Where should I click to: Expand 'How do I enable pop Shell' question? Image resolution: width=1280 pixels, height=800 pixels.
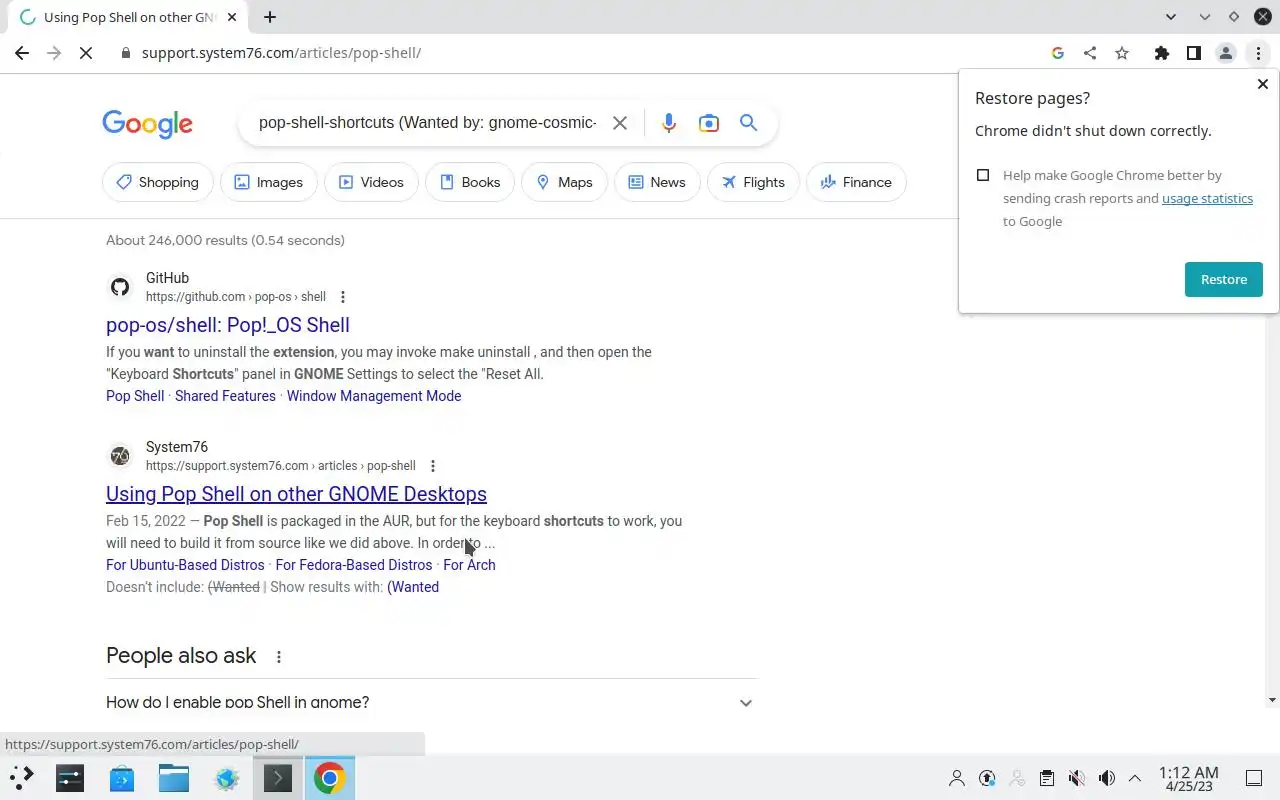coord(431,702)
